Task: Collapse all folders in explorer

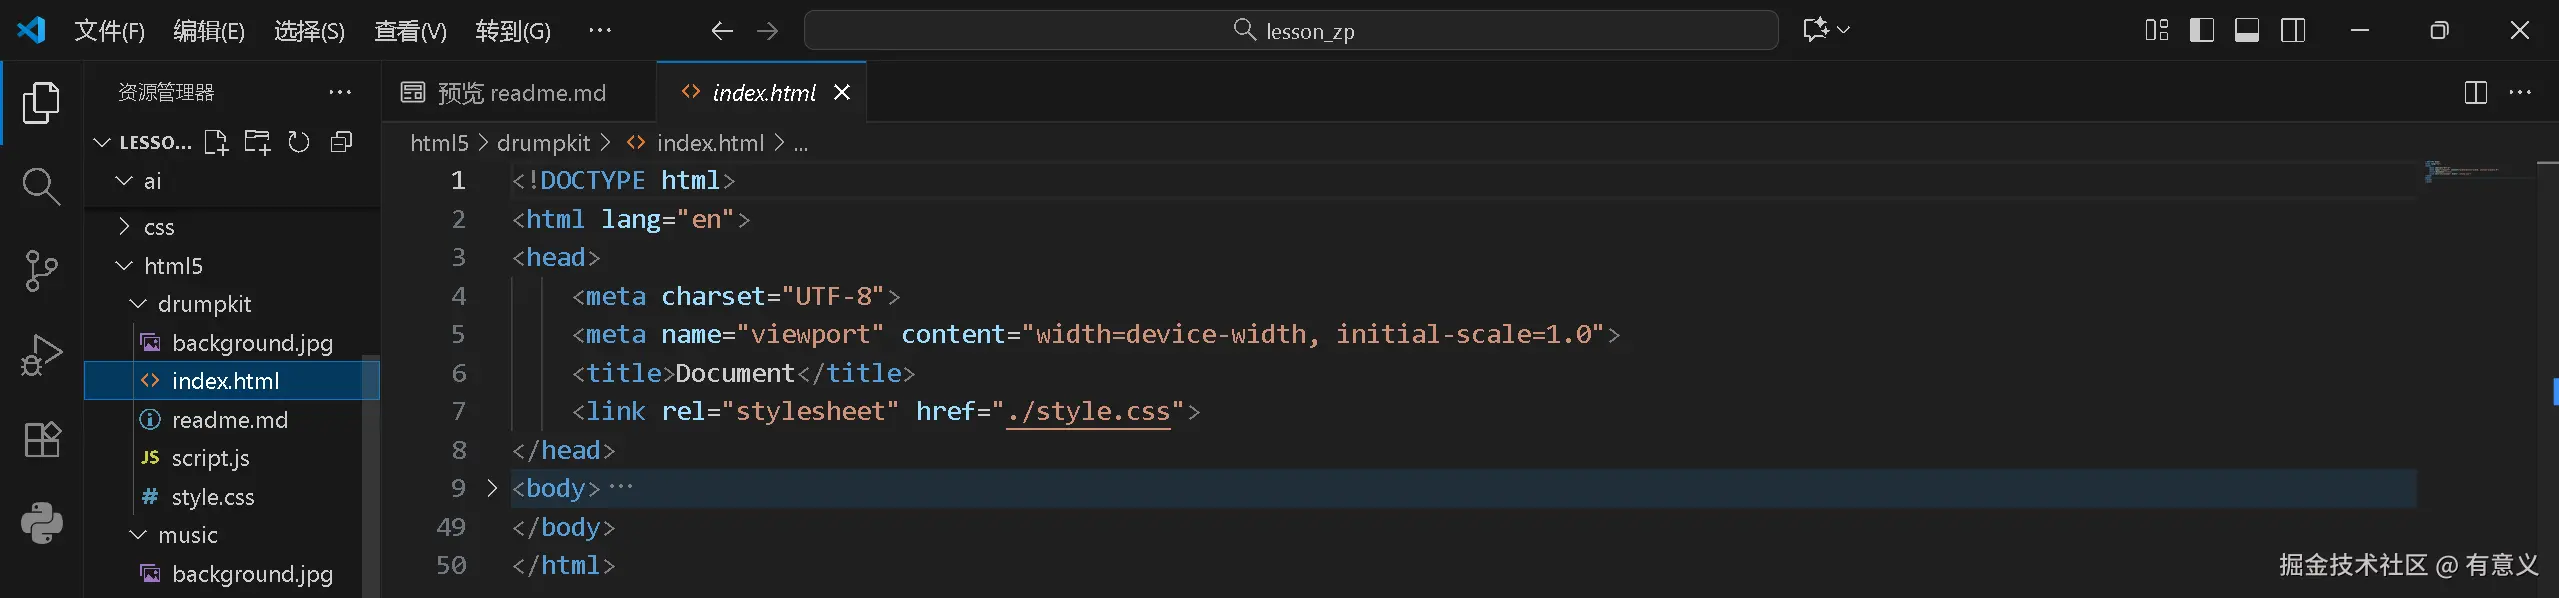Action: [x=341, y=142]
